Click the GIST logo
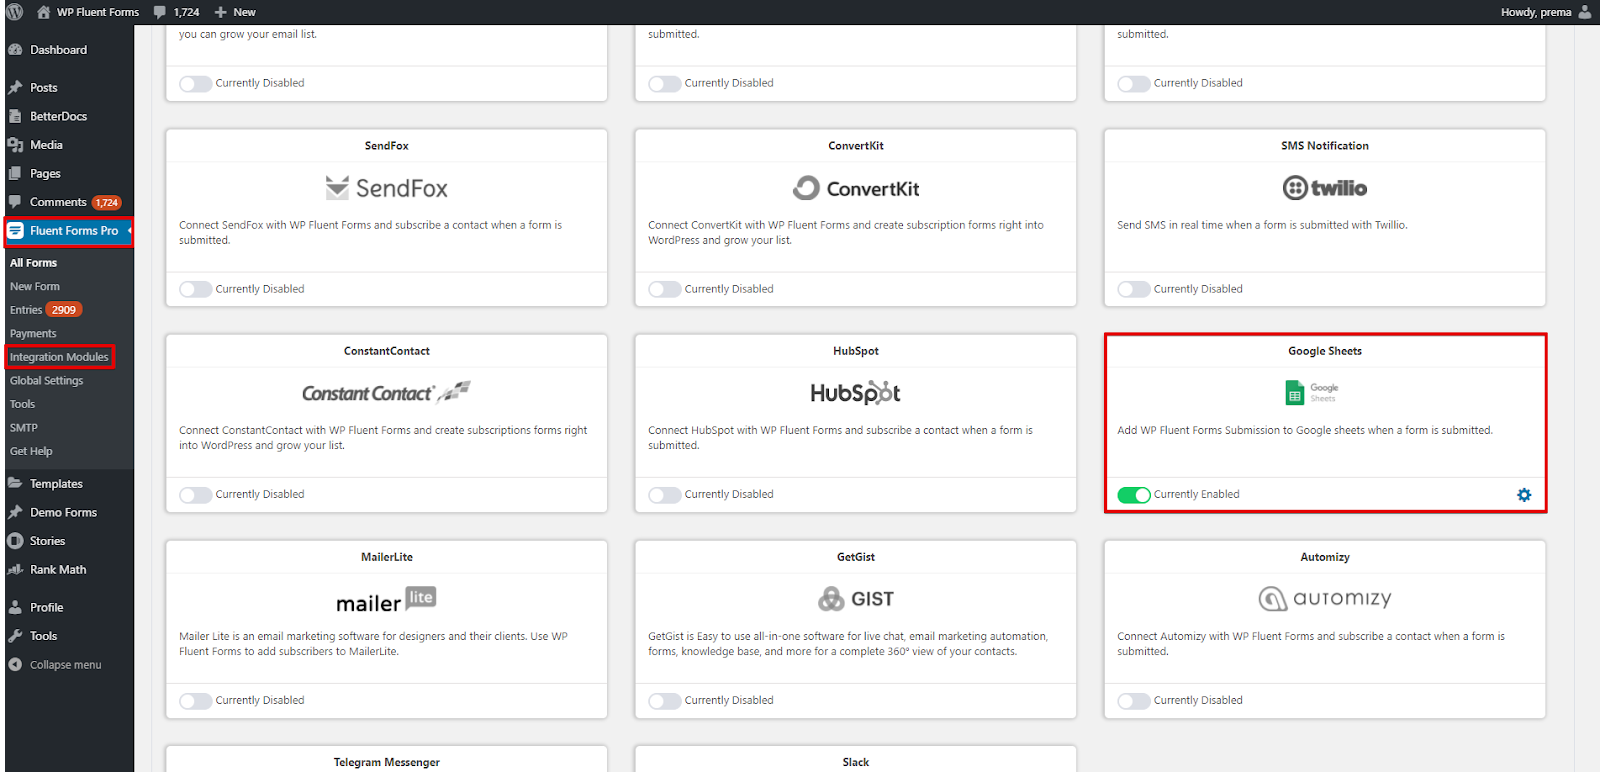The height and width of the screenshot is (772, 1600). coord(856,599)
